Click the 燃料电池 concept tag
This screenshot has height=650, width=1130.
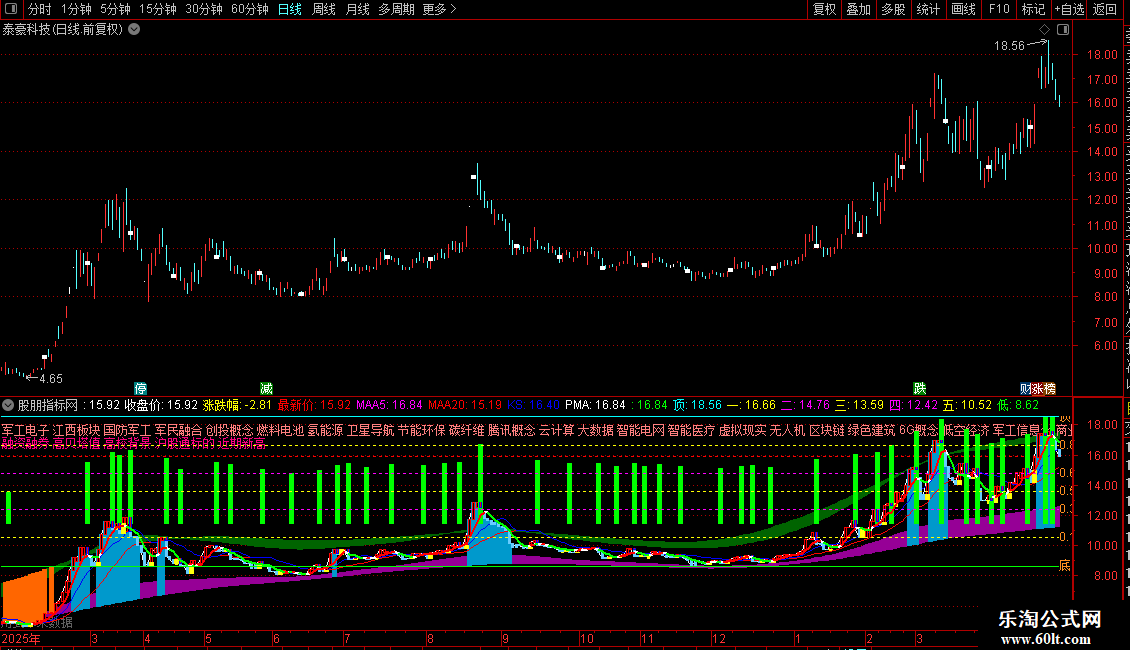pyautogui.click(x=280, y=430)
